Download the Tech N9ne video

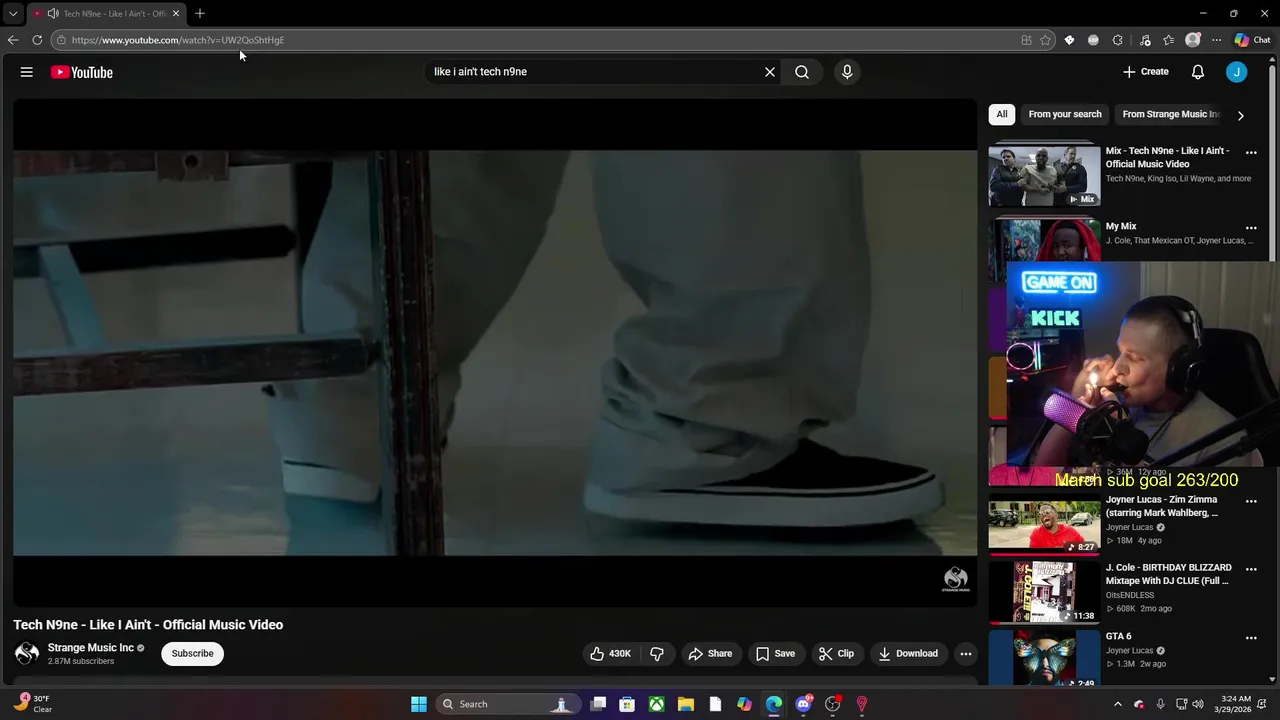point(908,654)
